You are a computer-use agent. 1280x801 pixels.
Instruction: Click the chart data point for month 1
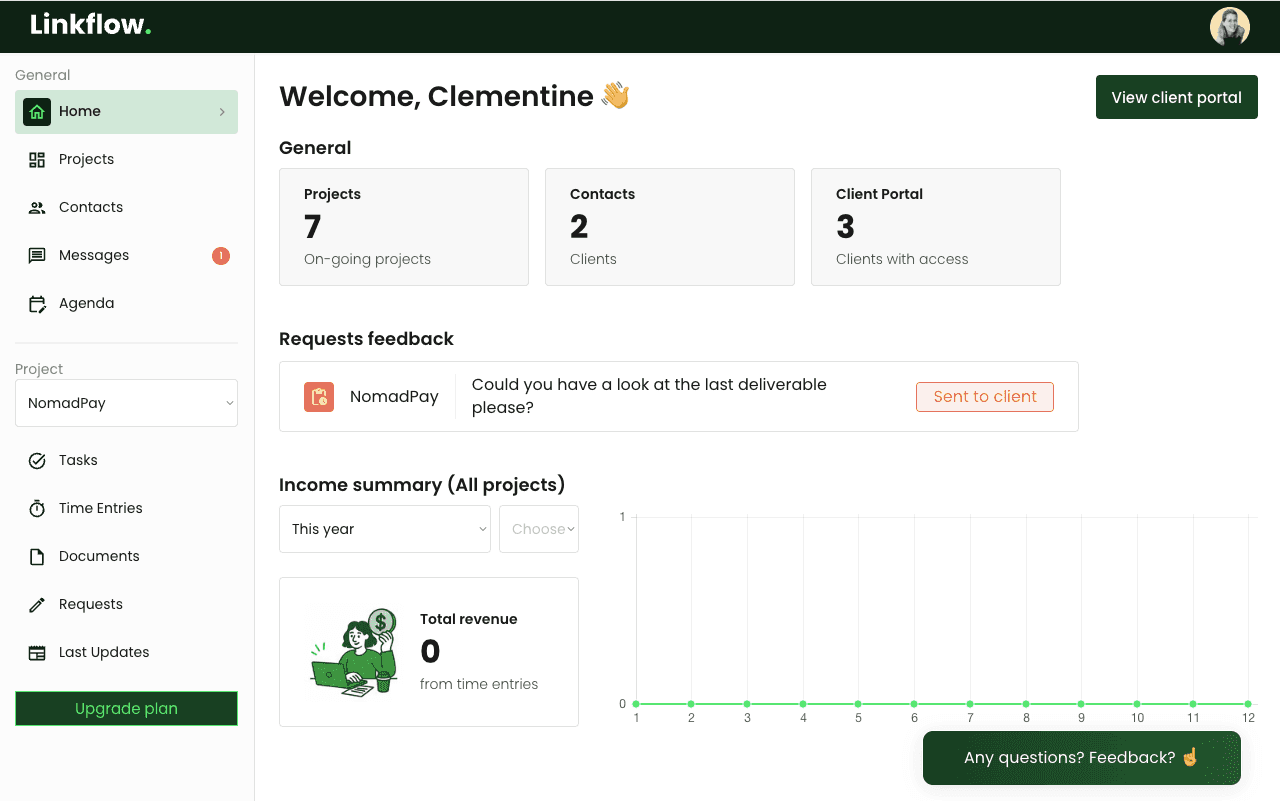click(x=636, y=704)
